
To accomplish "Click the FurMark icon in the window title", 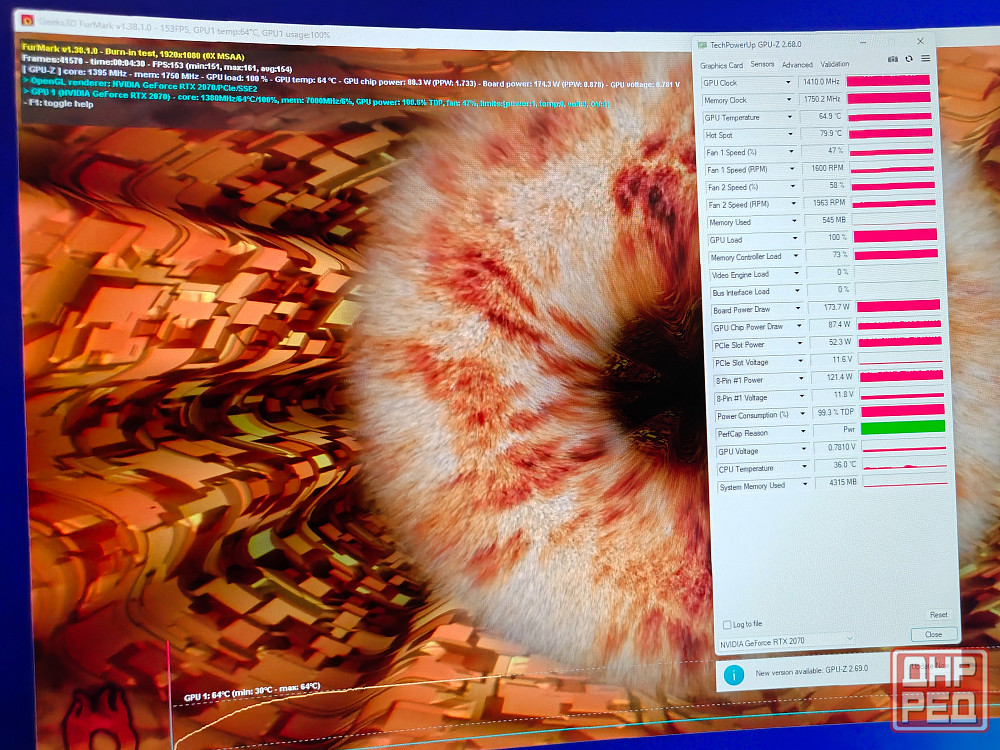I will pos(27,19).
